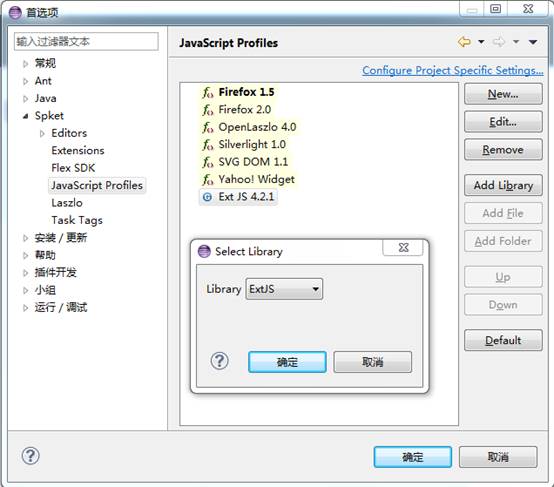The height and width of the screenshot is (487, 554).
Task: Click the Silverlight 1.0 profile icon
Action: tap(208, 145)
